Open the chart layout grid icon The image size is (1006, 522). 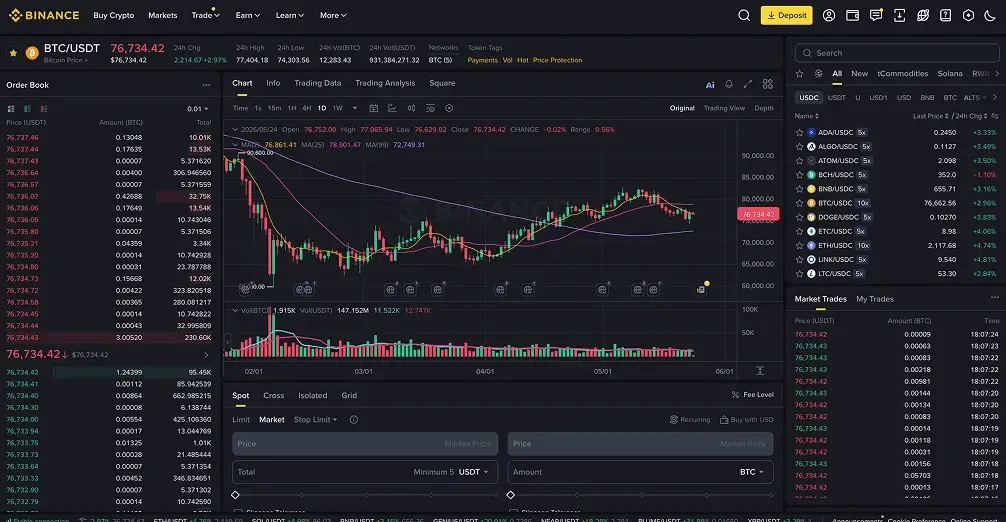(767, 84)
